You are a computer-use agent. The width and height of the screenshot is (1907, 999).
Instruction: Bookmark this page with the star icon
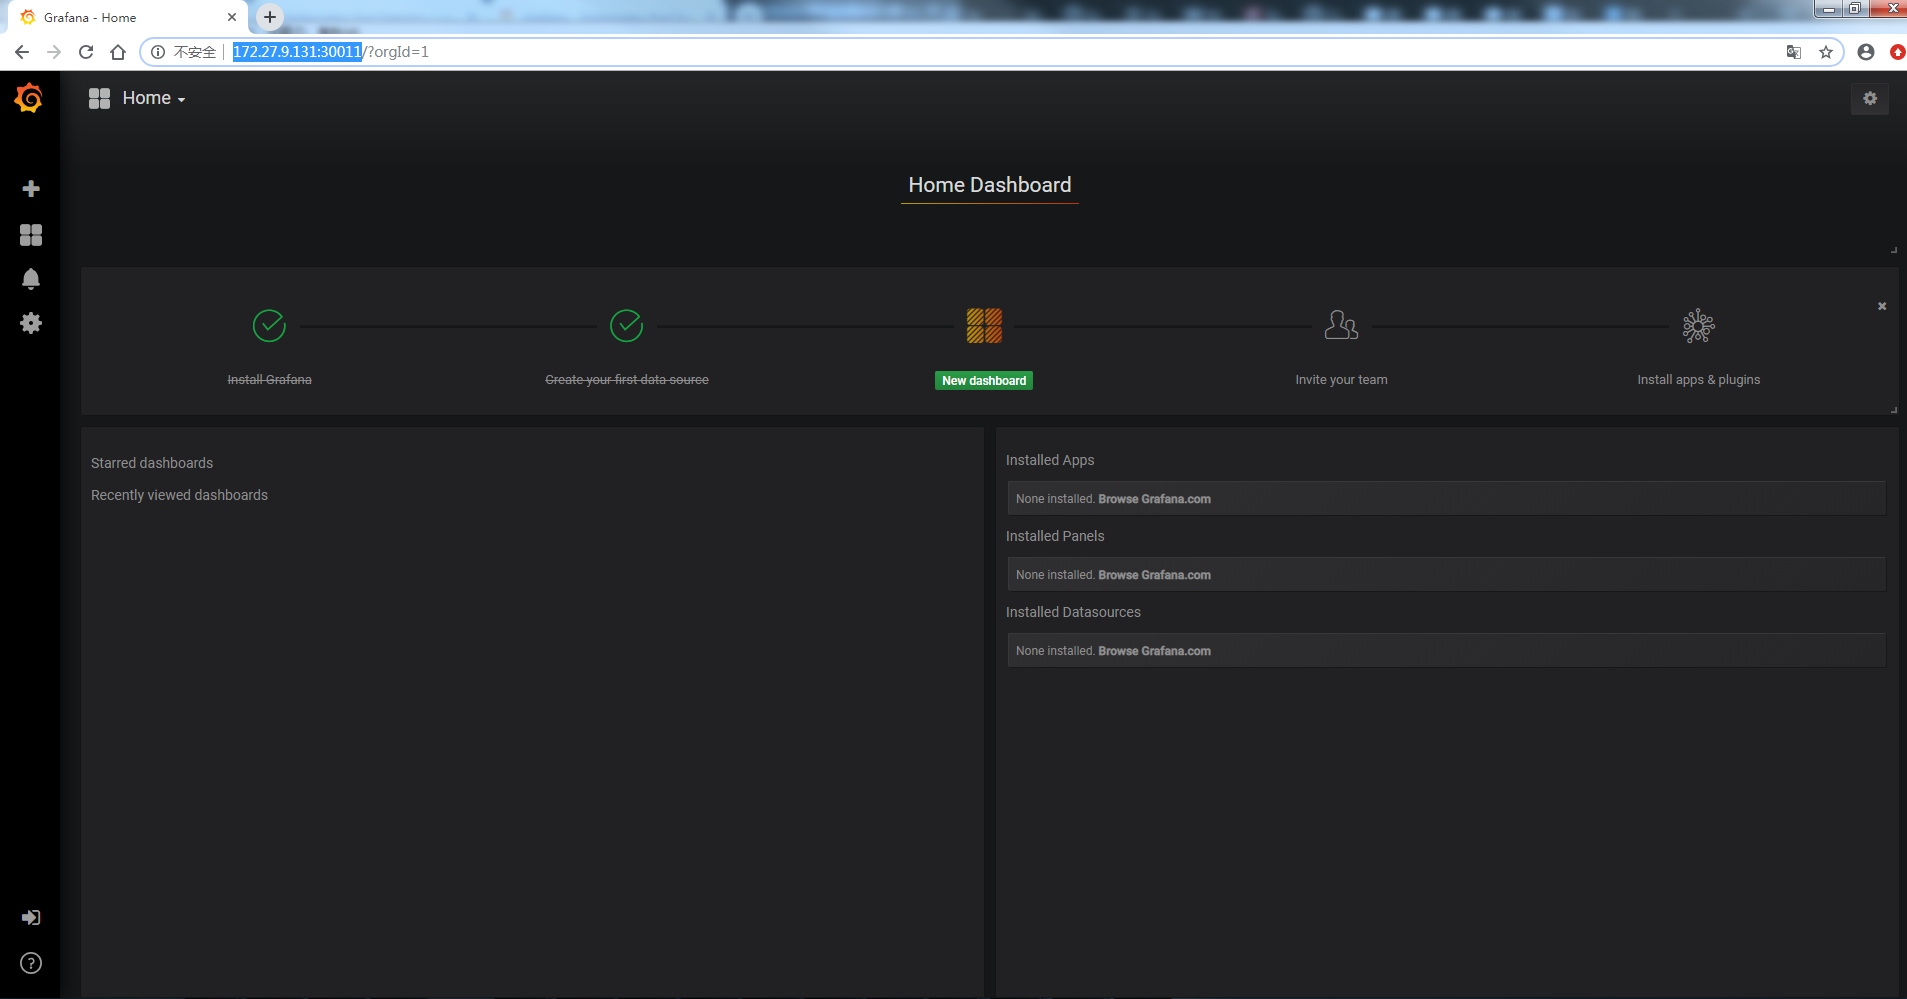tap(1826, 52)
